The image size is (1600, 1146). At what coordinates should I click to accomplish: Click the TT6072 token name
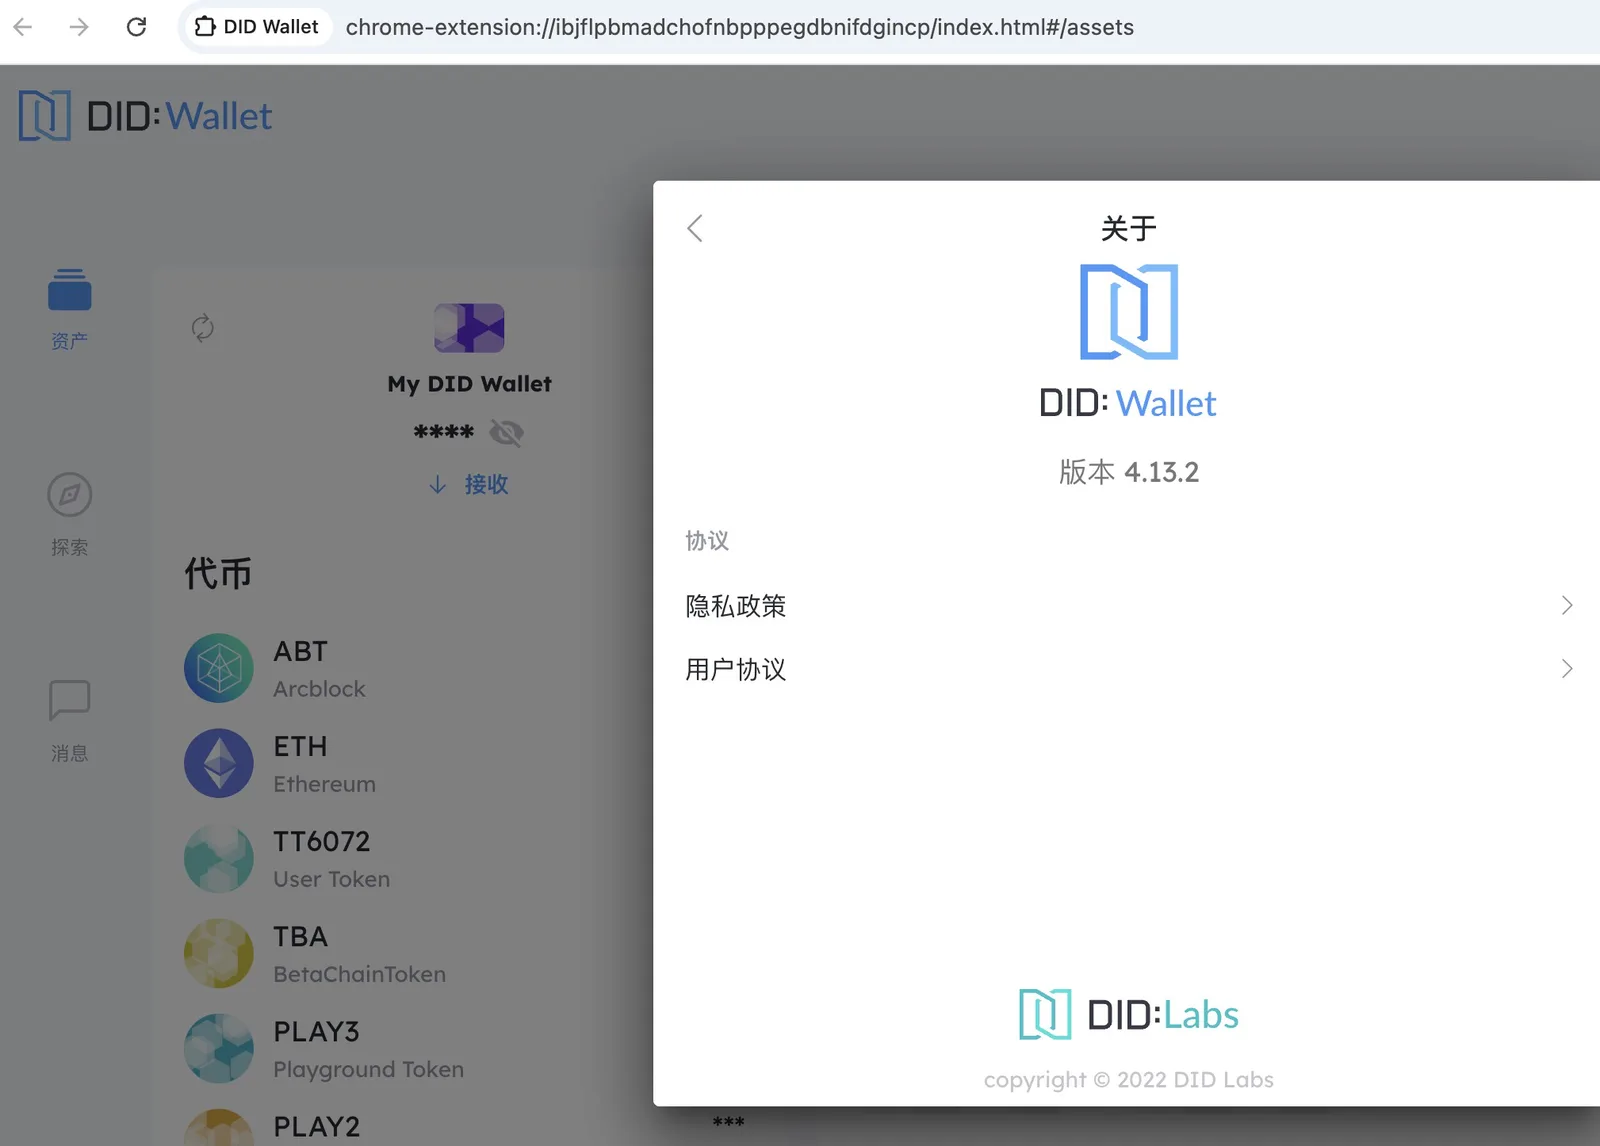(321, 841)
